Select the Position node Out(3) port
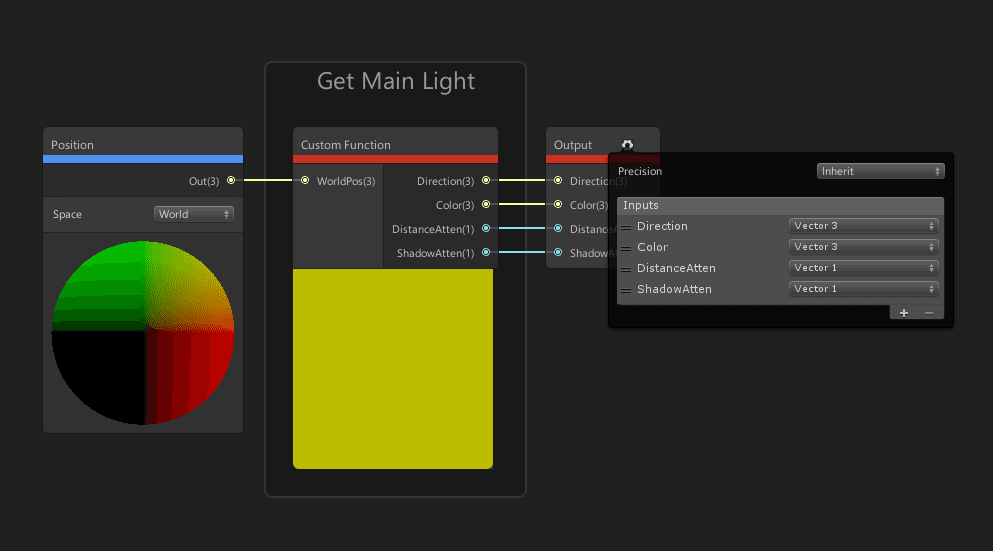Viewport: 993px width, 551px height. pos(231,180)
